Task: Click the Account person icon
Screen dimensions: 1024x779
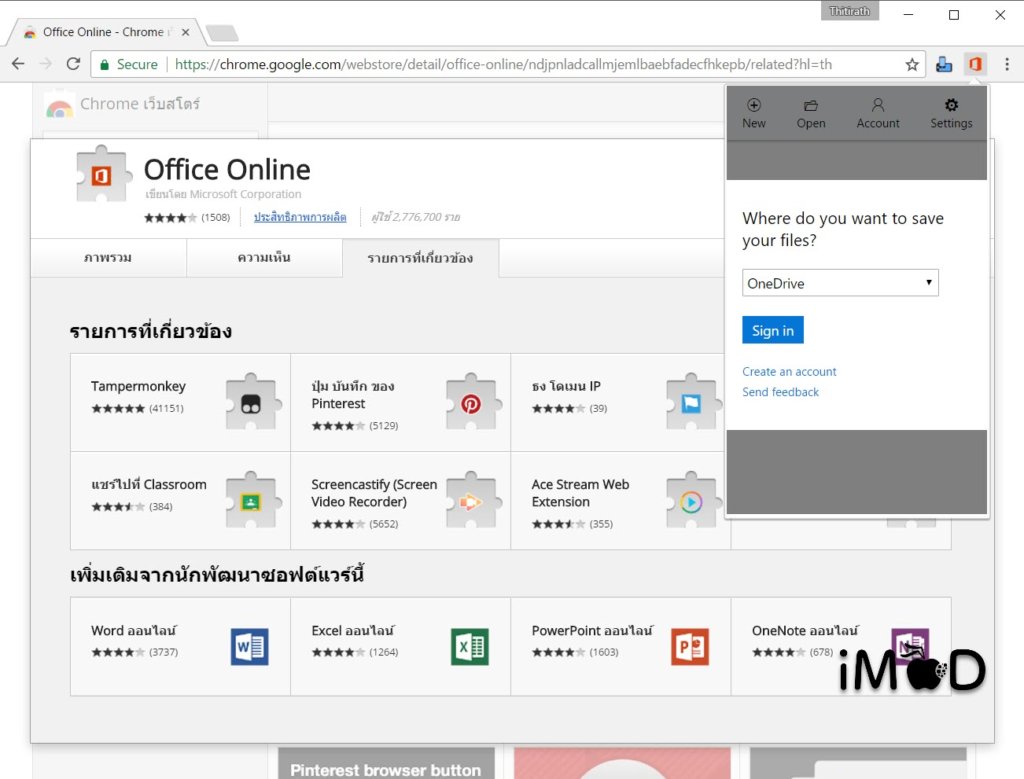Action: pos(878,105)
